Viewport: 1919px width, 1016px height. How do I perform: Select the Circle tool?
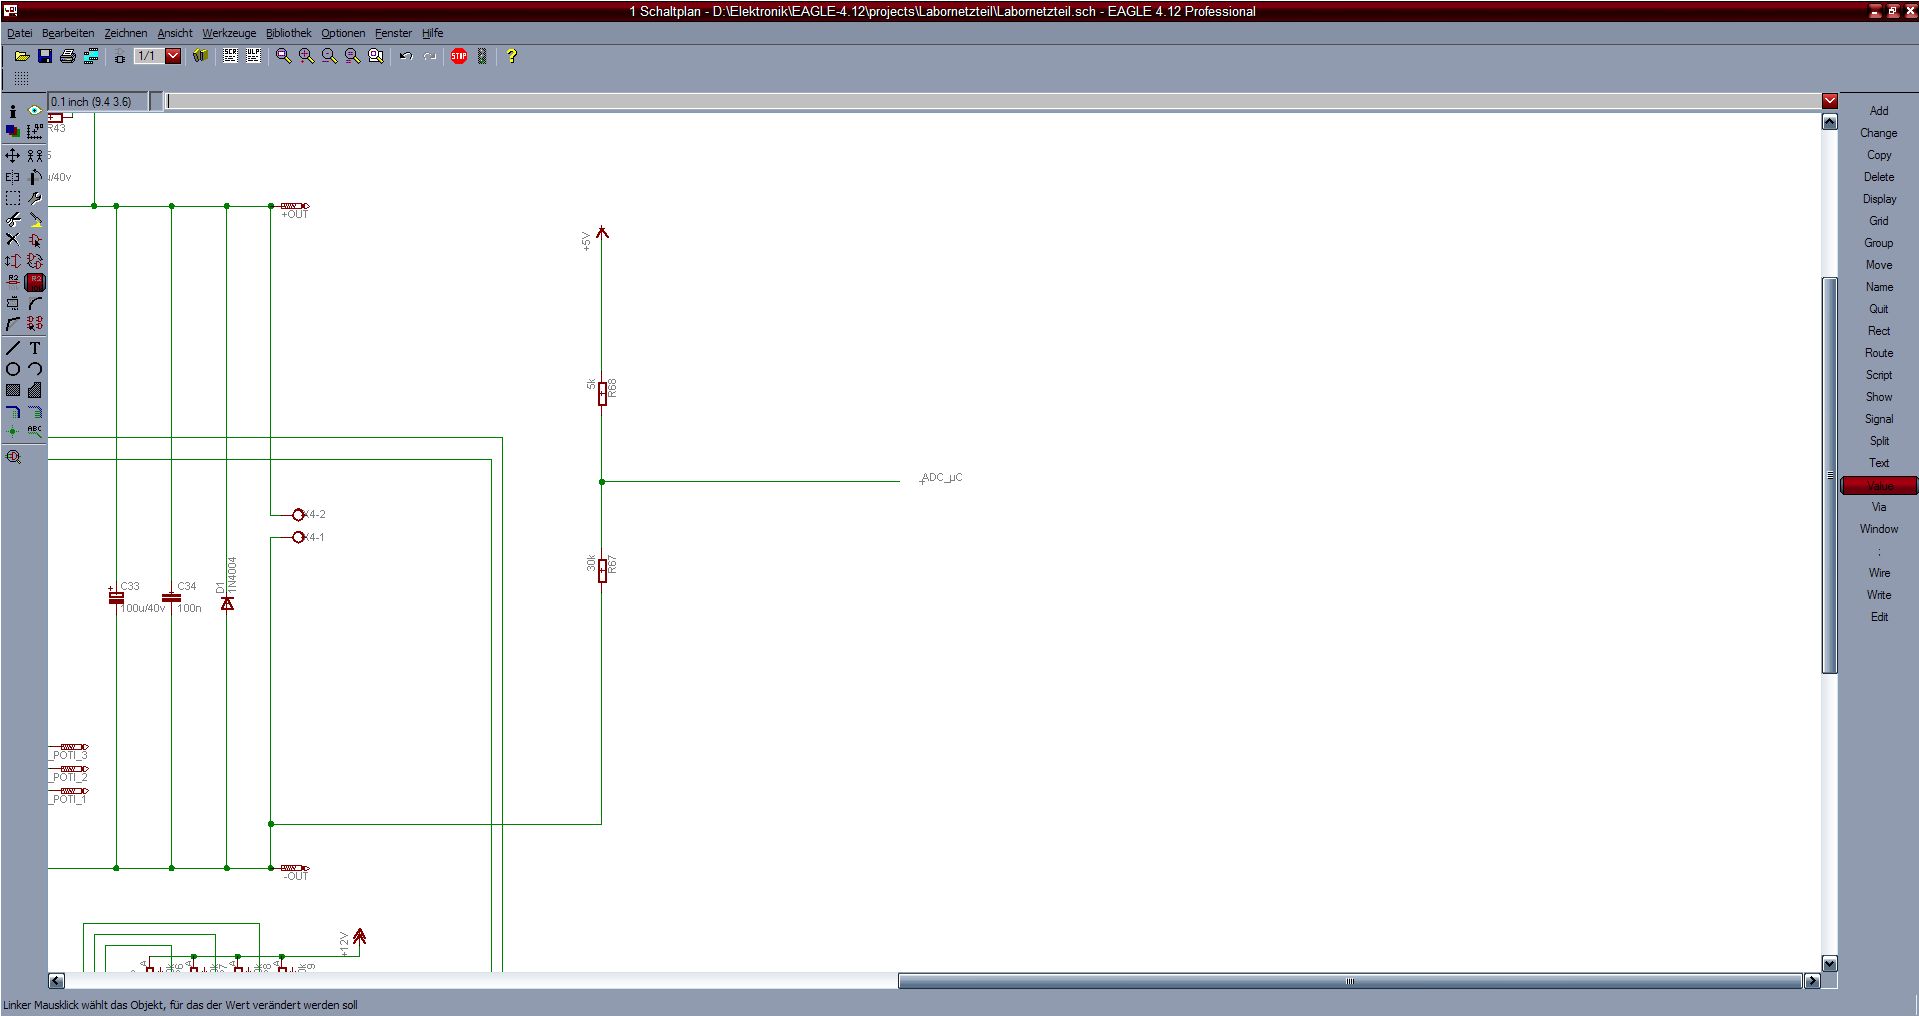point(13,369)
